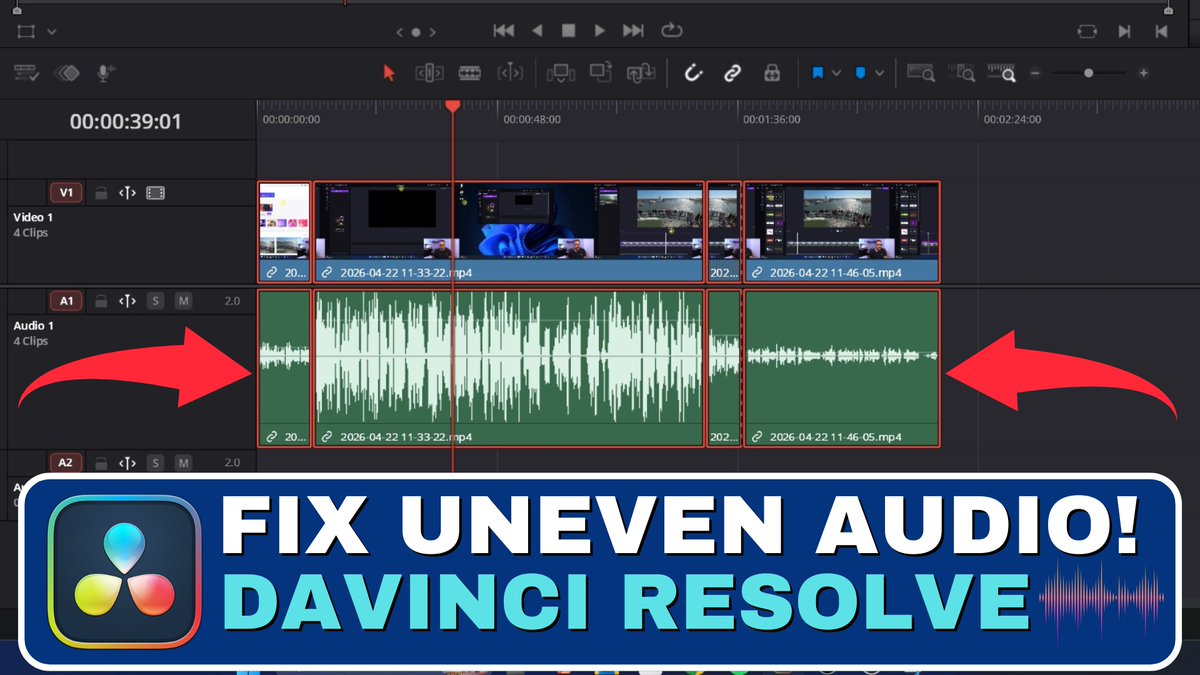The width and height of the screenshot is (1200, 675).
Task: Click the A1 track destination button
Action: coord(66,300)
